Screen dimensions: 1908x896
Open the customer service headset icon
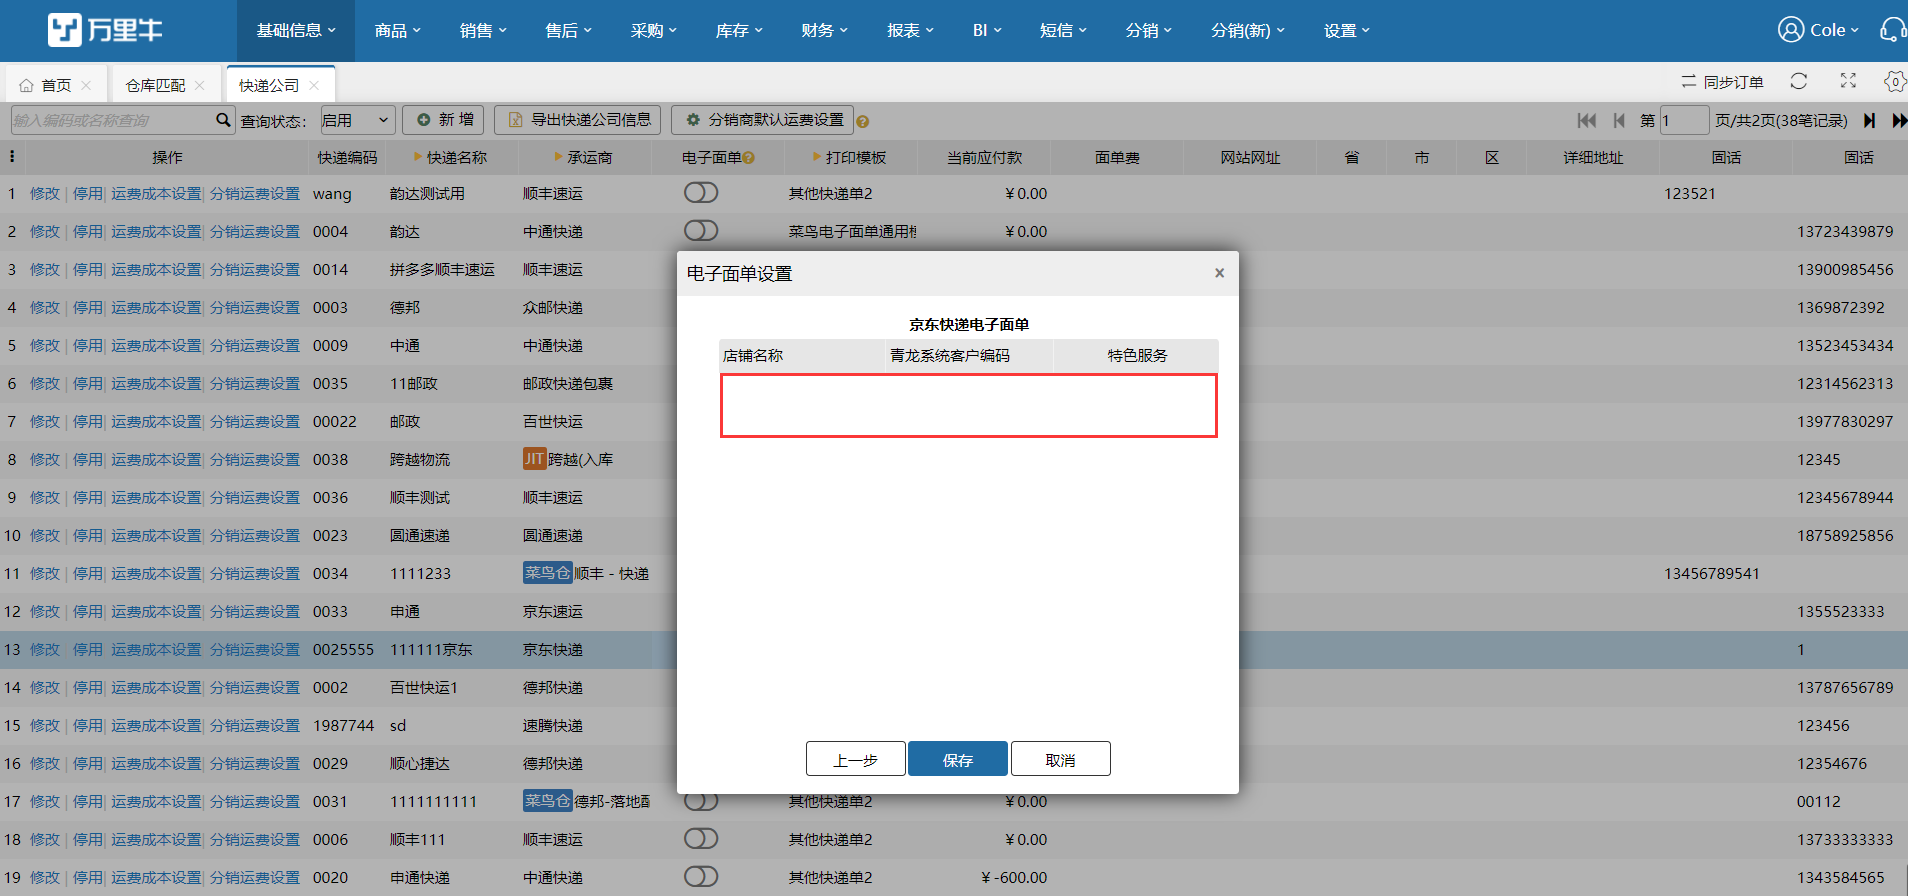1891,30
